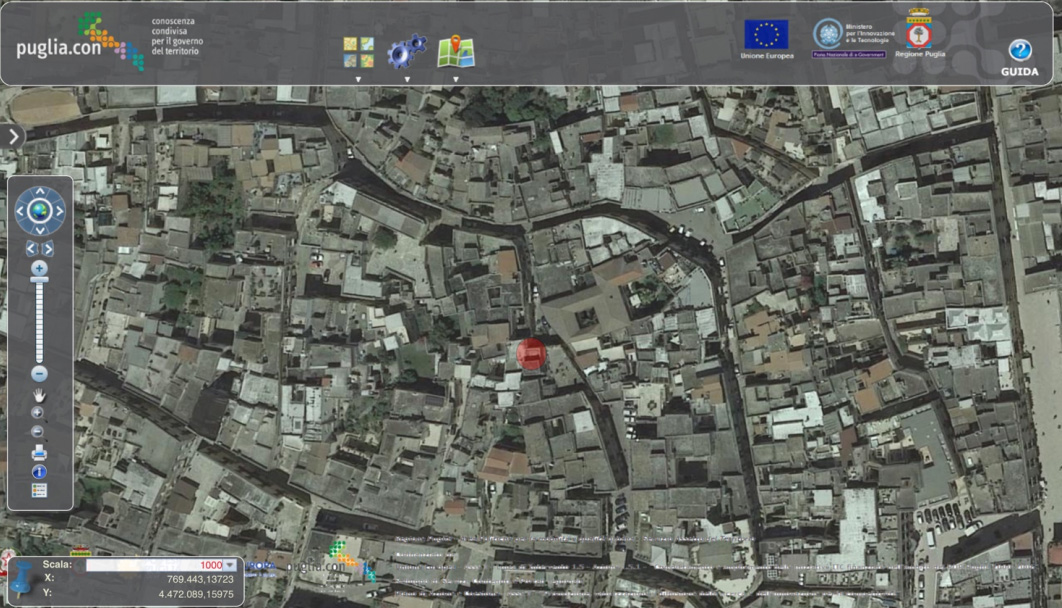Viewport: 1062px width, 608px height.
Task: Go to previous map extent arrow
Action: 31,248
